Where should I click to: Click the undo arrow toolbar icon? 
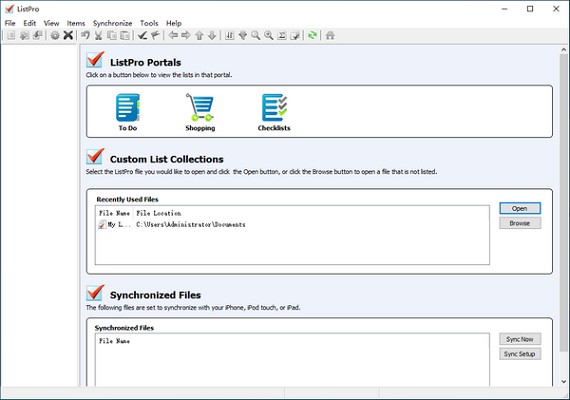click(85, 35)
